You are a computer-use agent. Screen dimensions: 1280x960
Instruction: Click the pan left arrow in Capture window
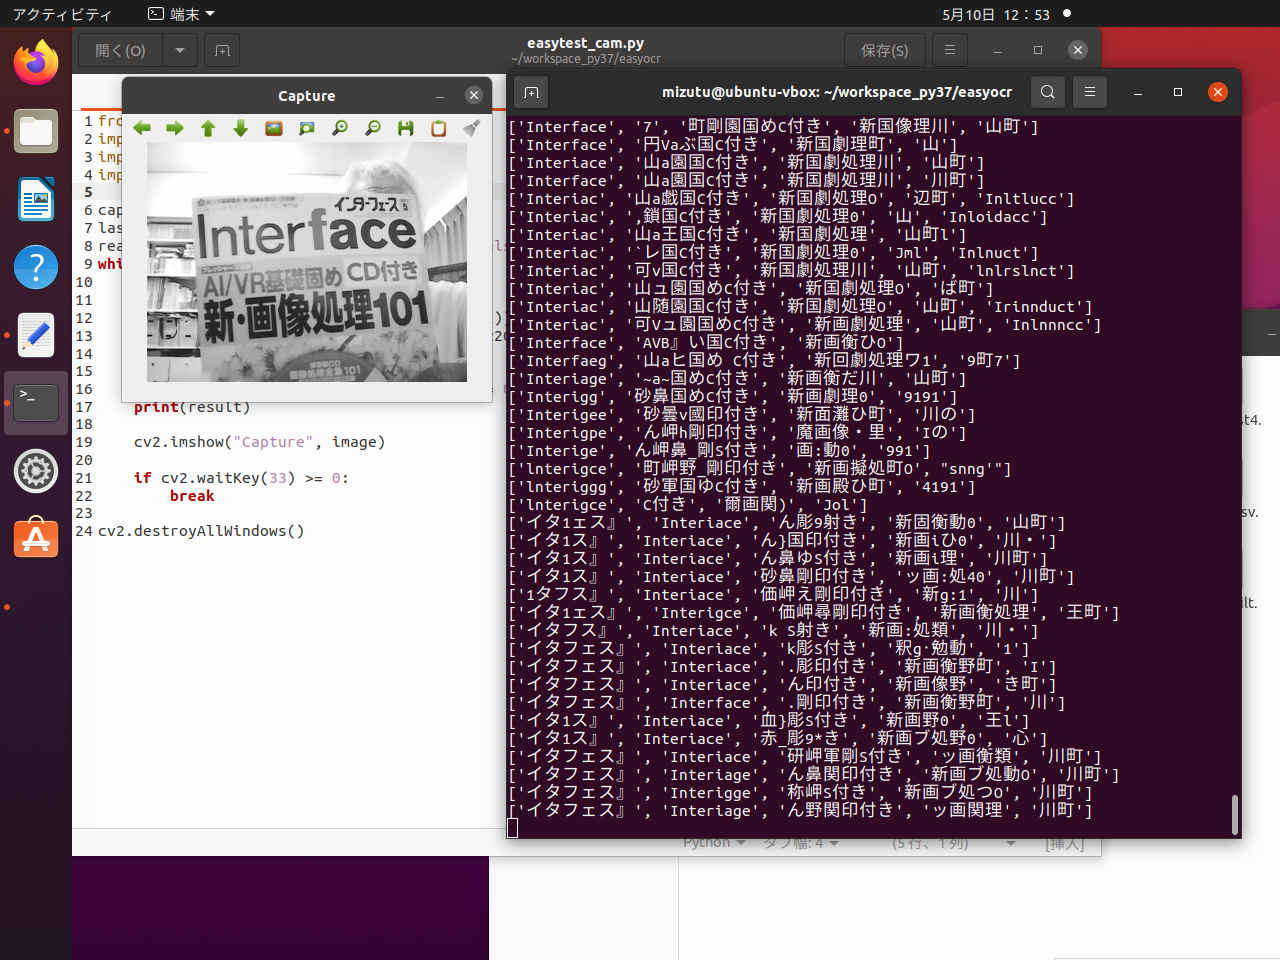pos(142,128)
